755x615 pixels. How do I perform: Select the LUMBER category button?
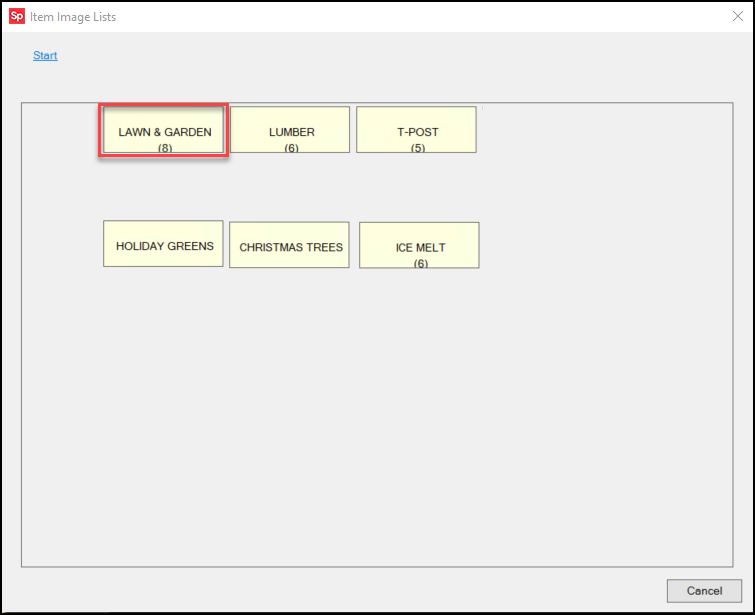coord(290,130)
